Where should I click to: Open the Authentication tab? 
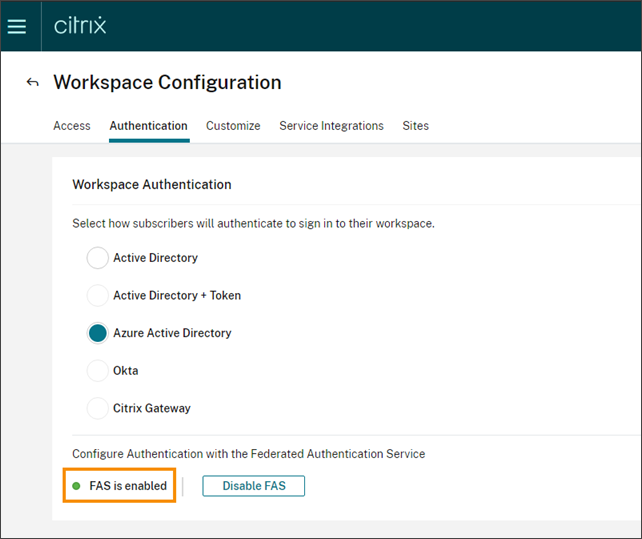coord(148,126)
